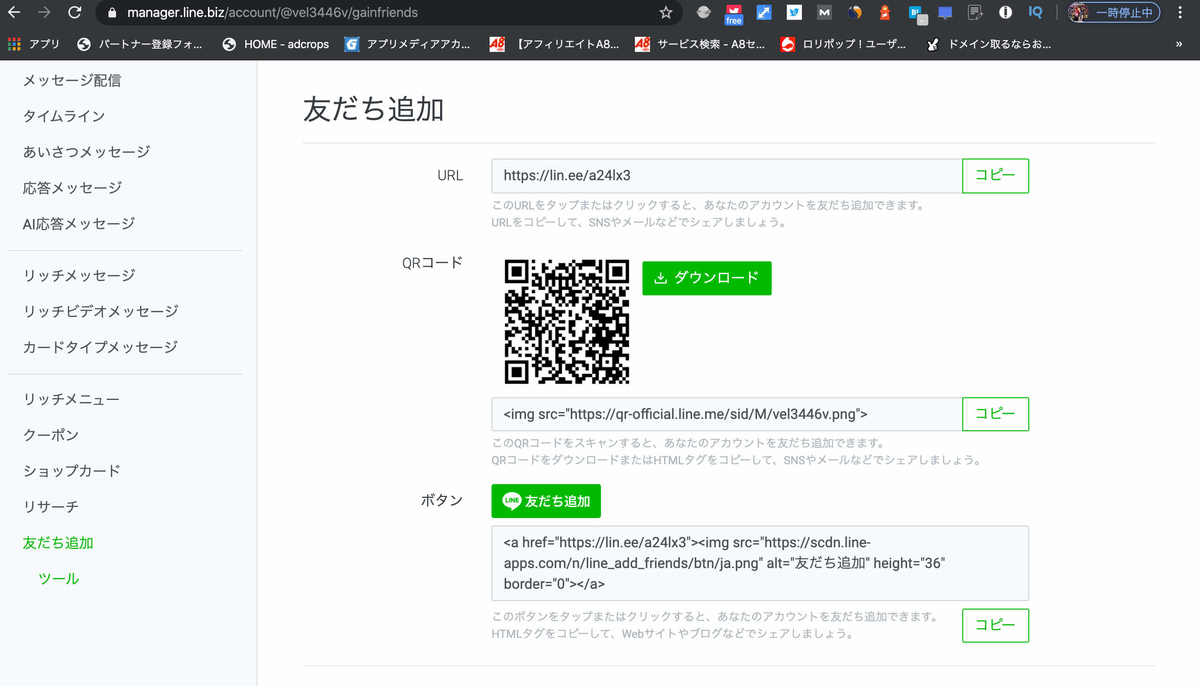Click the gray M extension icon
This screenshot has height=686, width=1200.
click(x=824, y=13)
